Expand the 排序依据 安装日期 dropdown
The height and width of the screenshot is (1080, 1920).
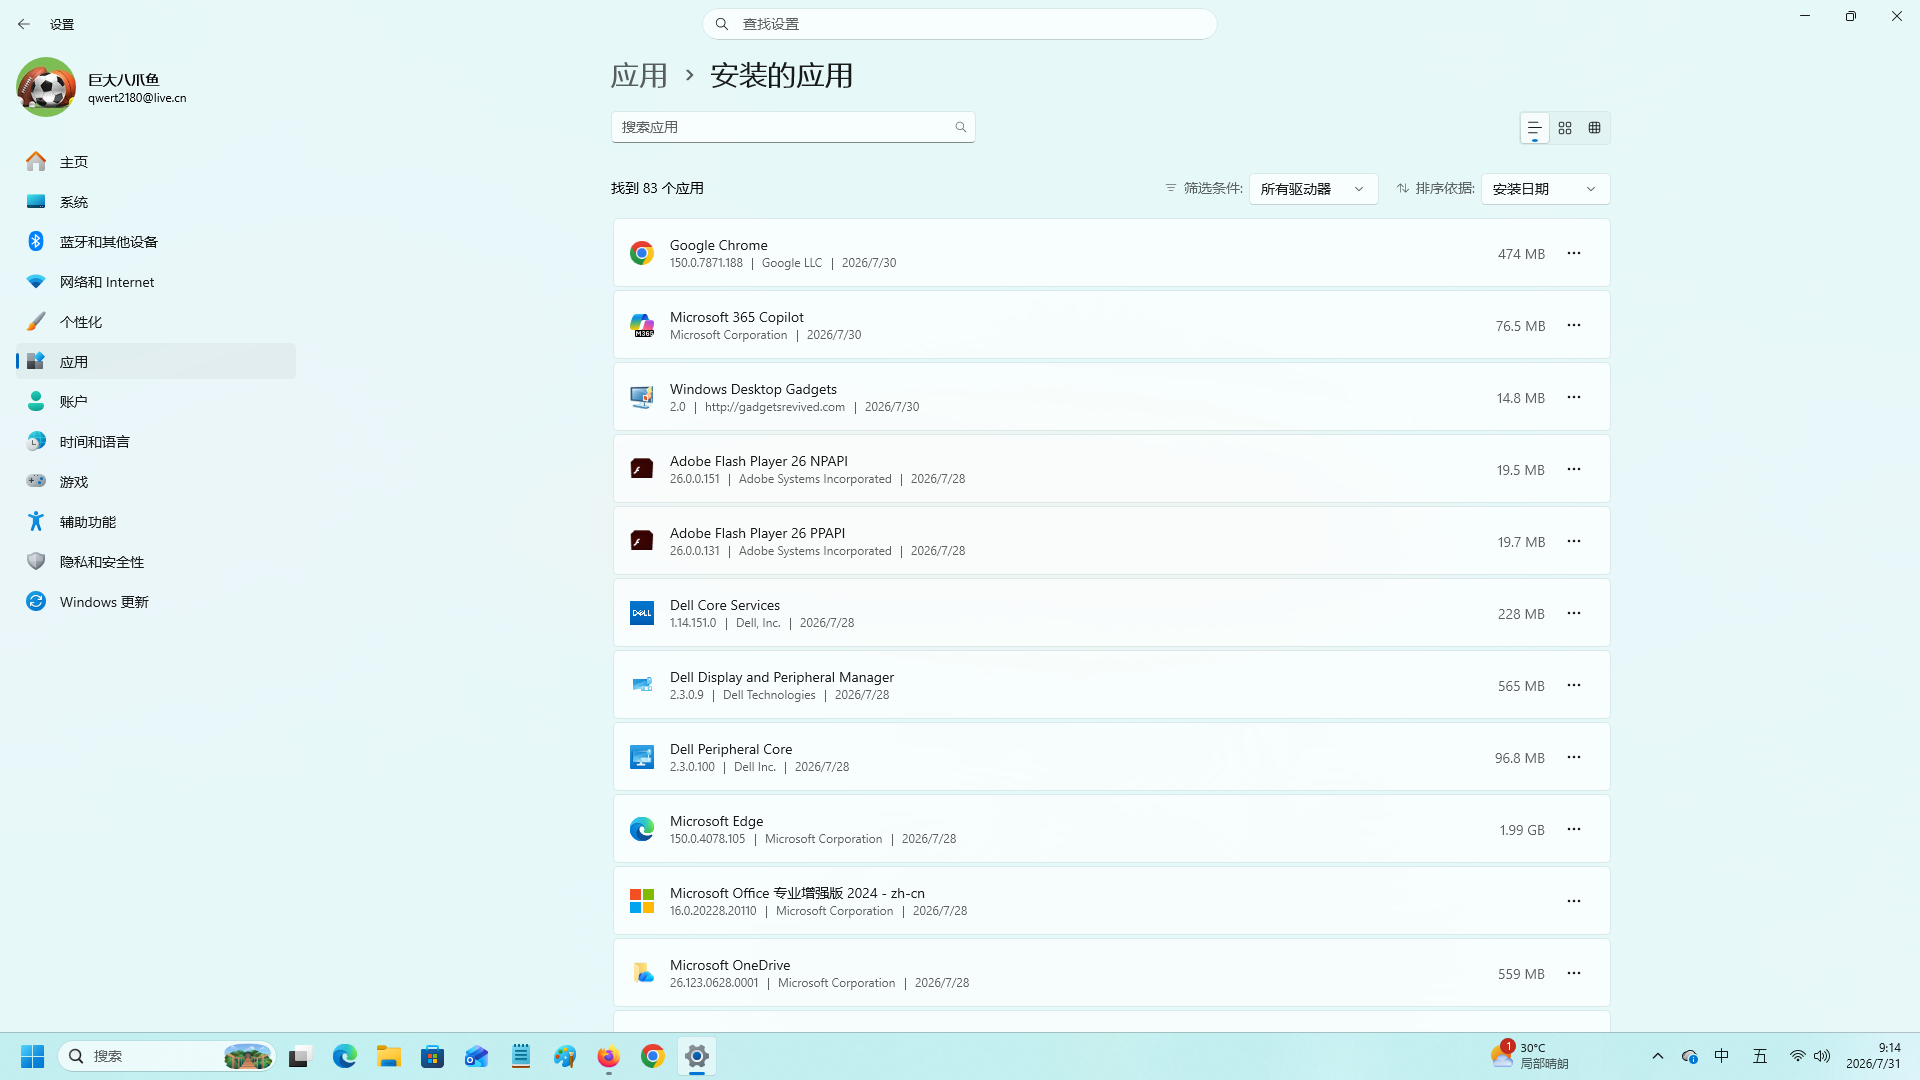click(1545, 189)
